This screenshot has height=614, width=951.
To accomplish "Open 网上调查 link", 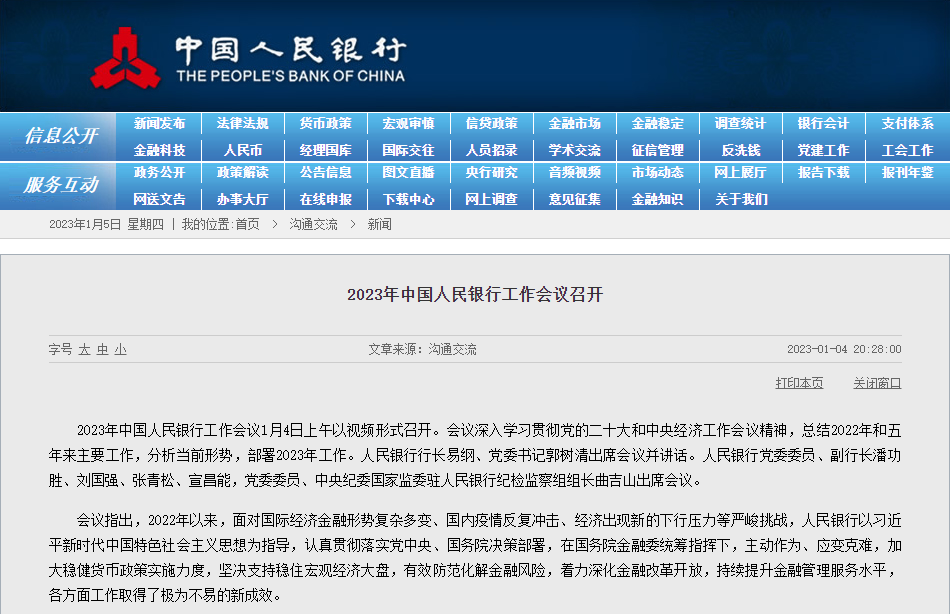I will tap(492, 199).
